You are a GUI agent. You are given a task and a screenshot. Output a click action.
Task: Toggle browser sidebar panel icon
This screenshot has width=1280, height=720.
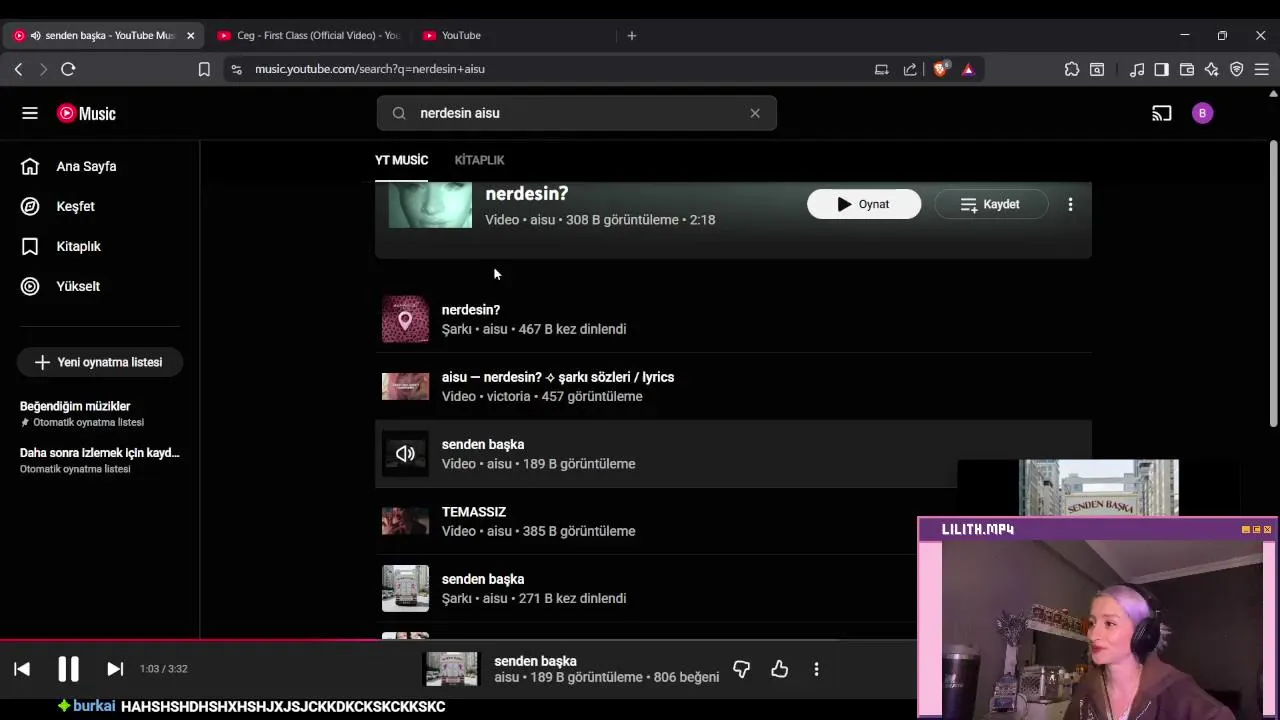[1161, 69]
